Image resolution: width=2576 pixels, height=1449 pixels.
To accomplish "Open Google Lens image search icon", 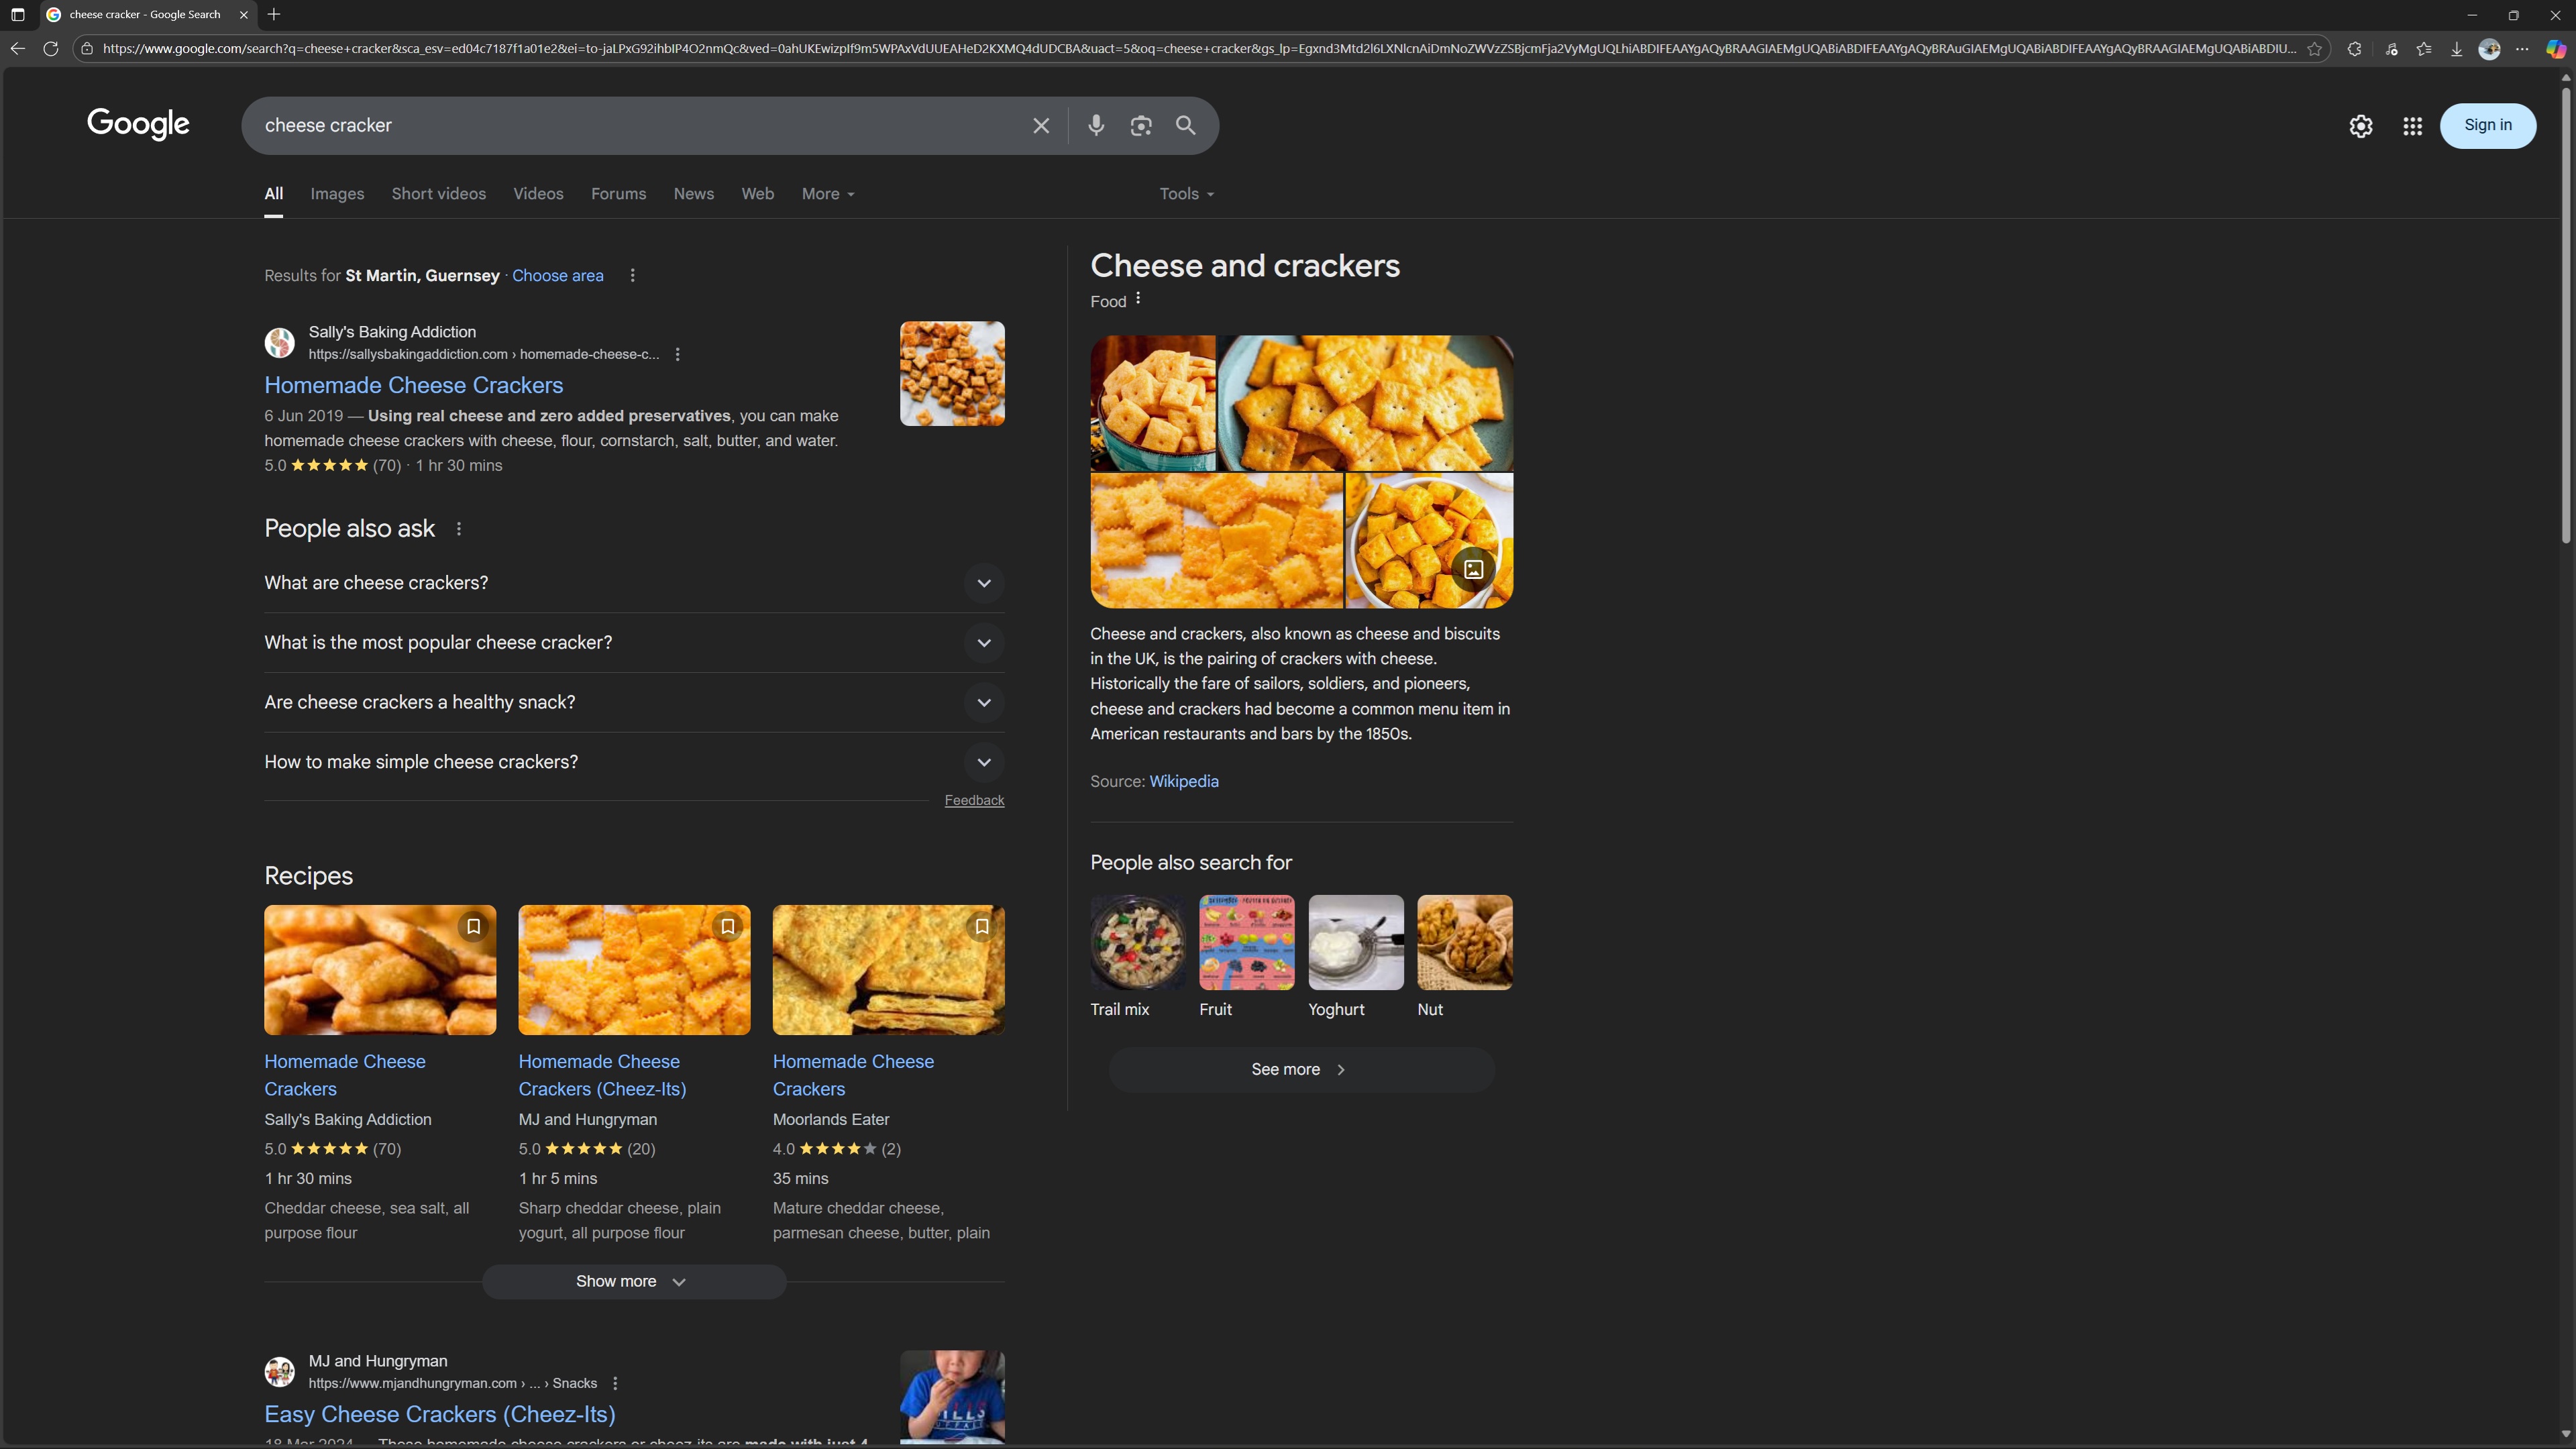I will tap(1141, 125).
